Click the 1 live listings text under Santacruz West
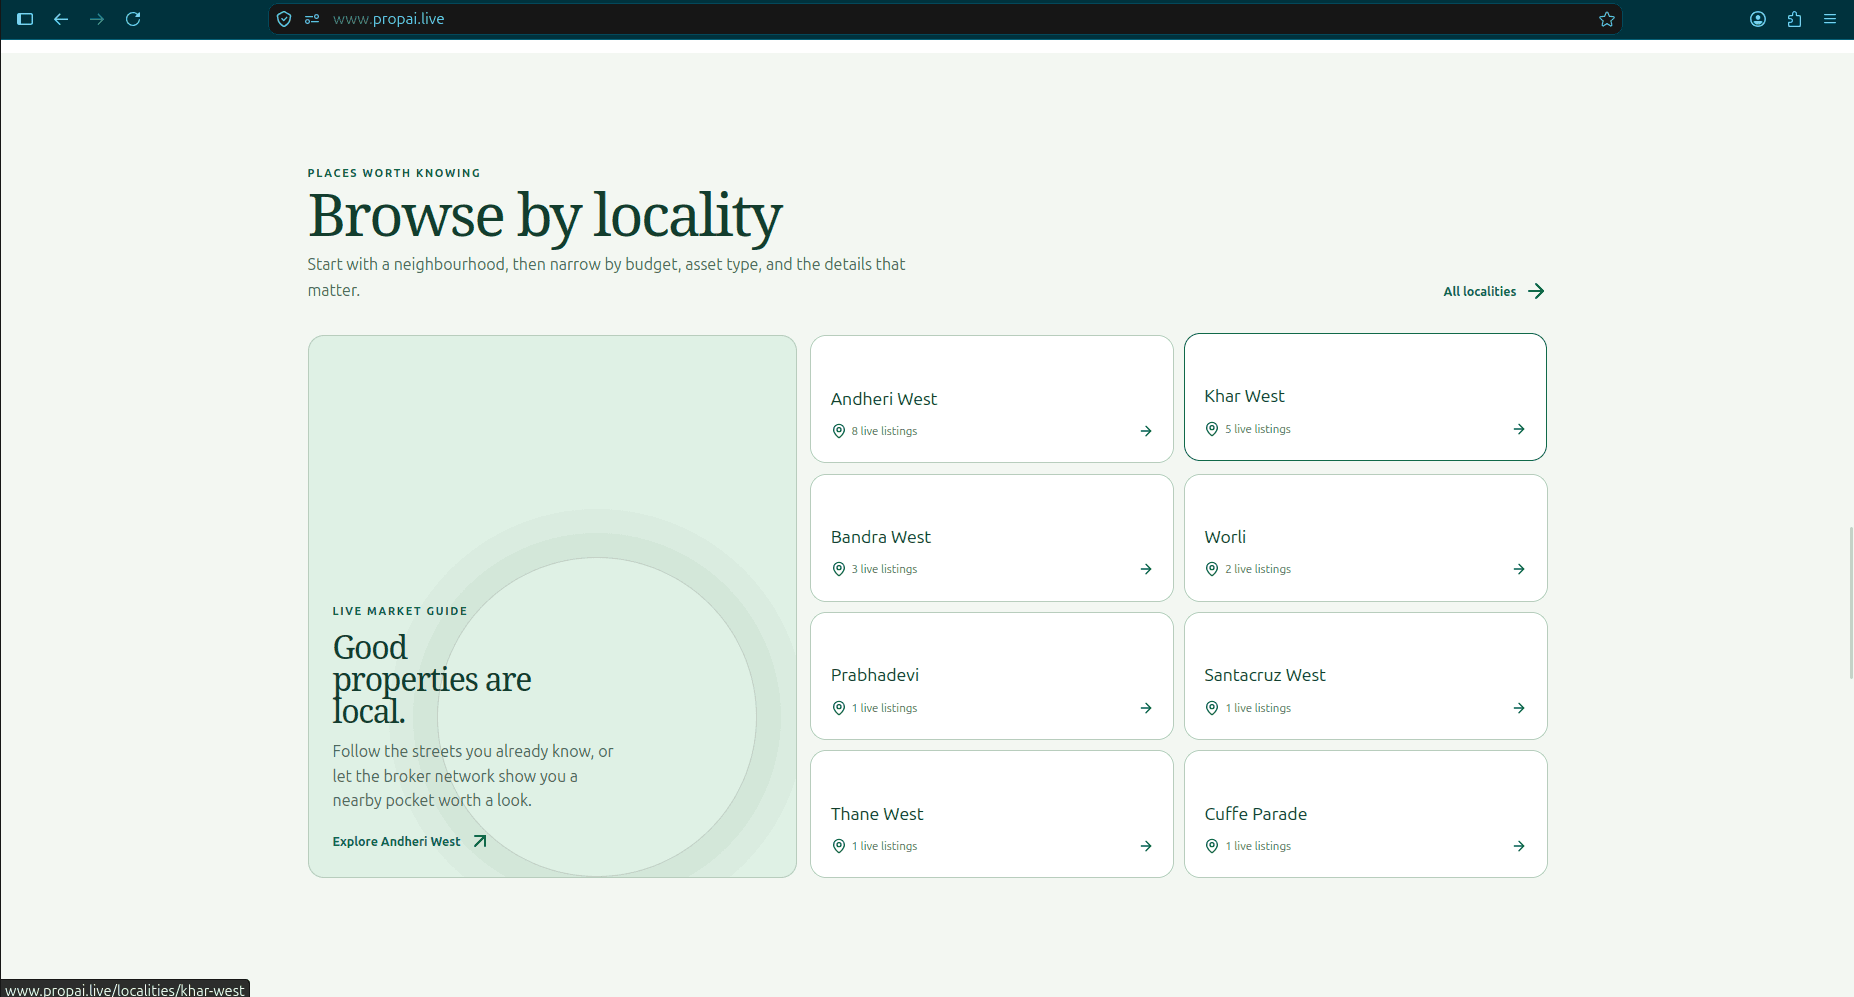Screen dimensions: 1854x997 (x=1258, y=708)
